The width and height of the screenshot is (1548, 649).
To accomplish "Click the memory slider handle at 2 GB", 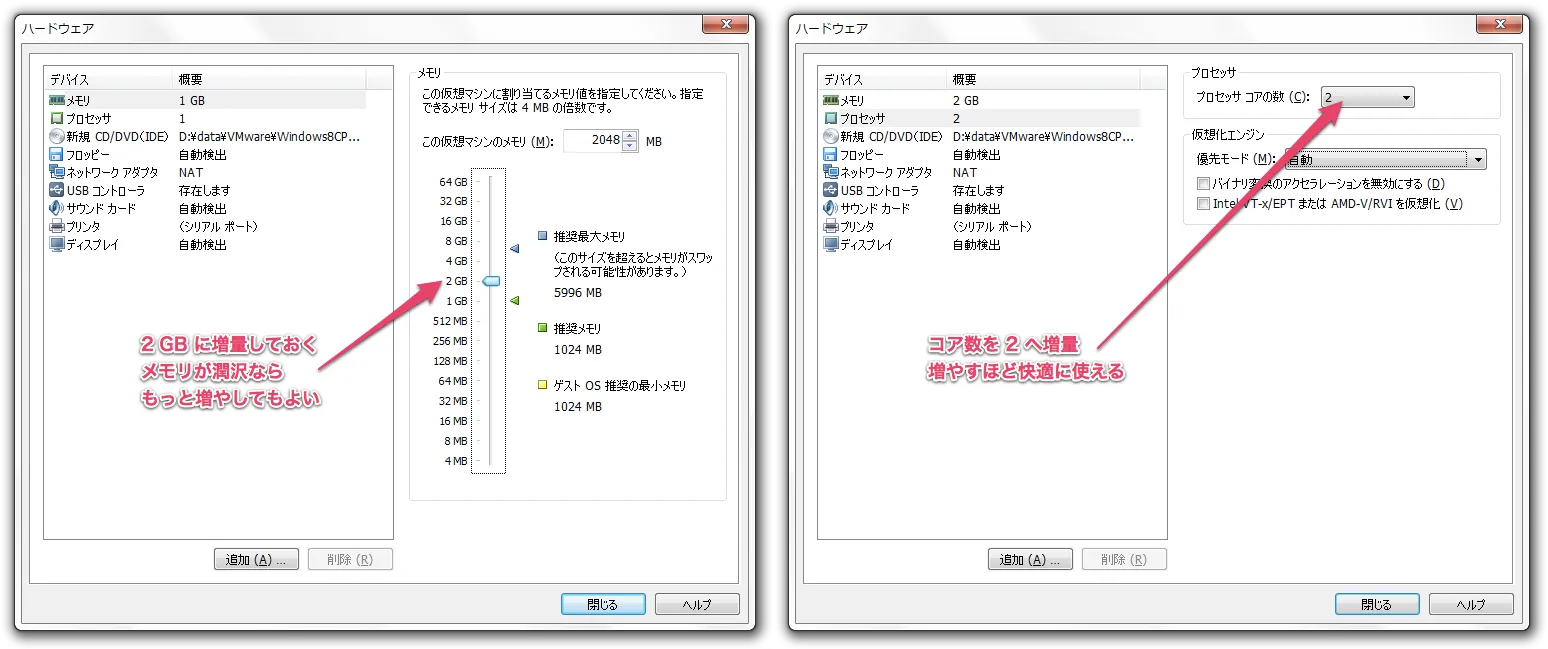I will (x=490, y=281).
